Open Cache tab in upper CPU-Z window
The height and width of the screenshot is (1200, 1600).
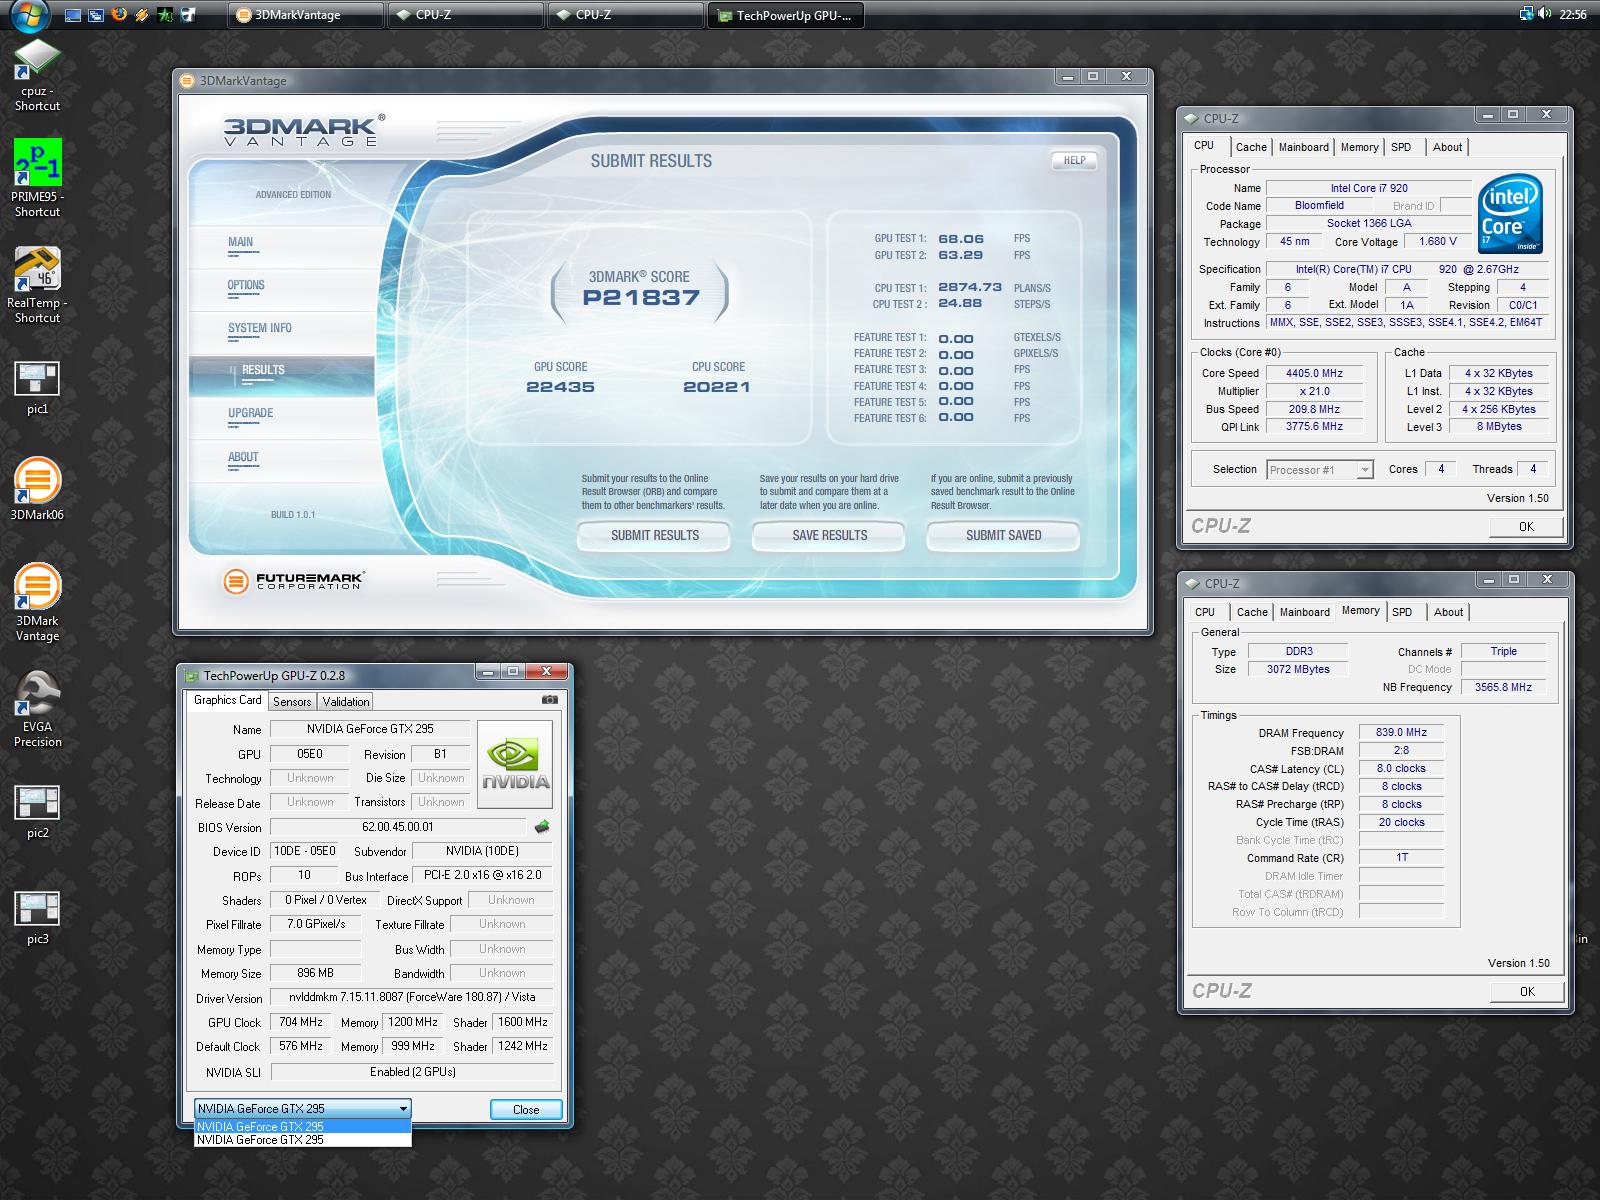[x=1251, y=147]
